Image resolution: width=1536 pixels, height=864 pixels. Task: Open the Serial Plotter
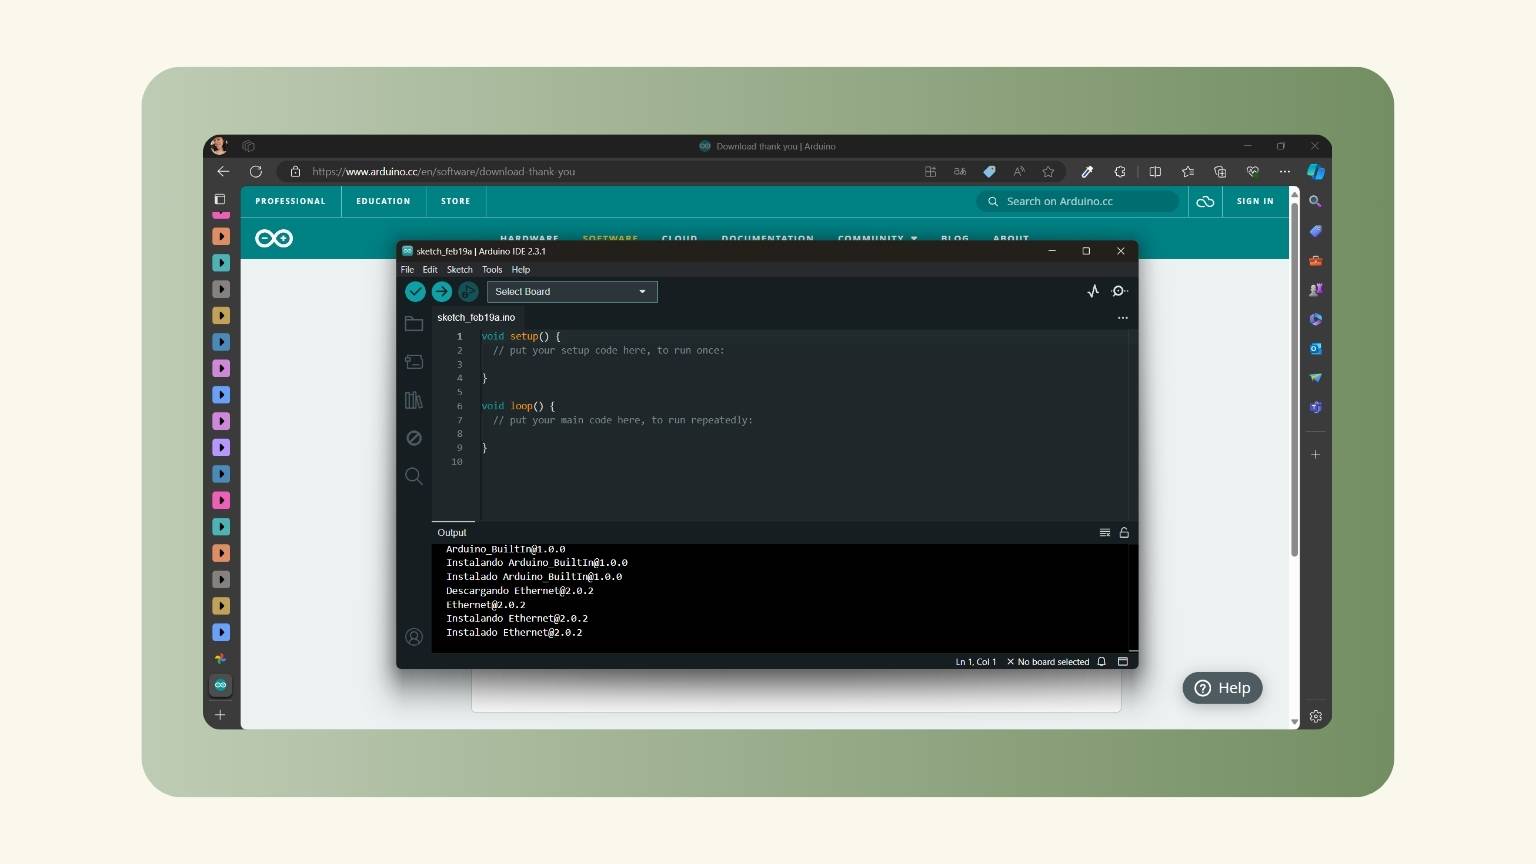tap(1093, 291)
